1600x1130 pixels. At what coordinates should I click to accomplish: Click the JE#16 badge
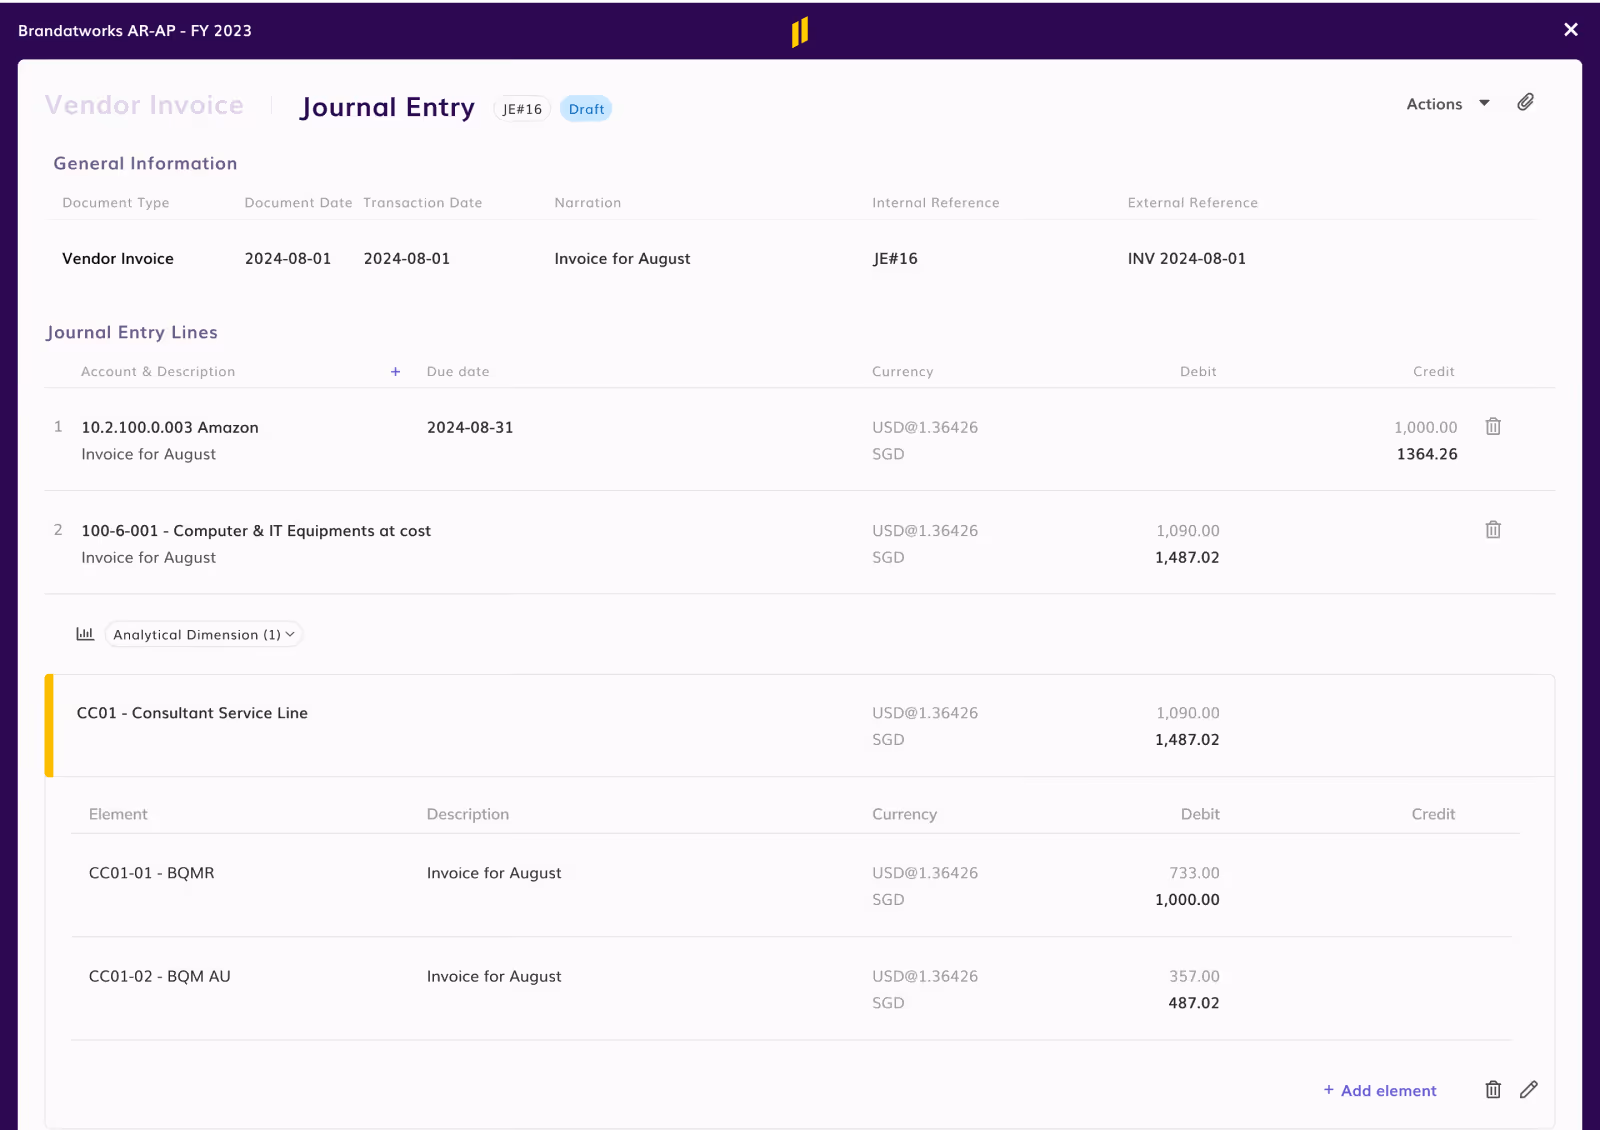[522, 109]
